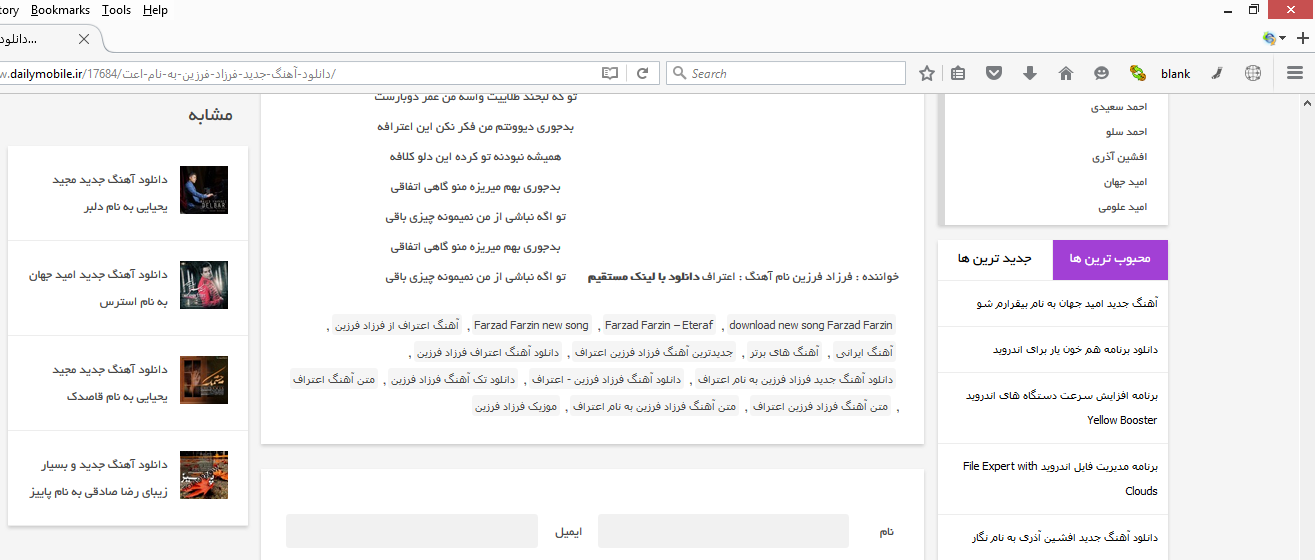Click the magnifier icon in the Search box

(x=679, y=73)
